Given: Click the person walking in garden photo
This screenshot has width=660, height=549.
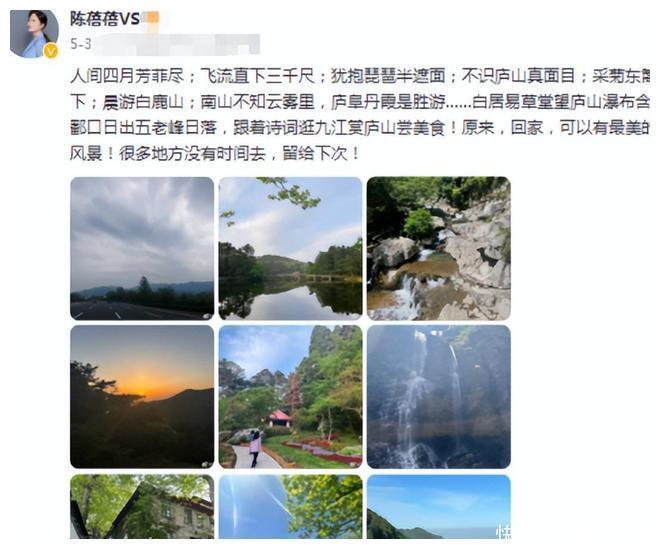Looking at the screenshot, I should pyautogui.click(x=255, y=448).
